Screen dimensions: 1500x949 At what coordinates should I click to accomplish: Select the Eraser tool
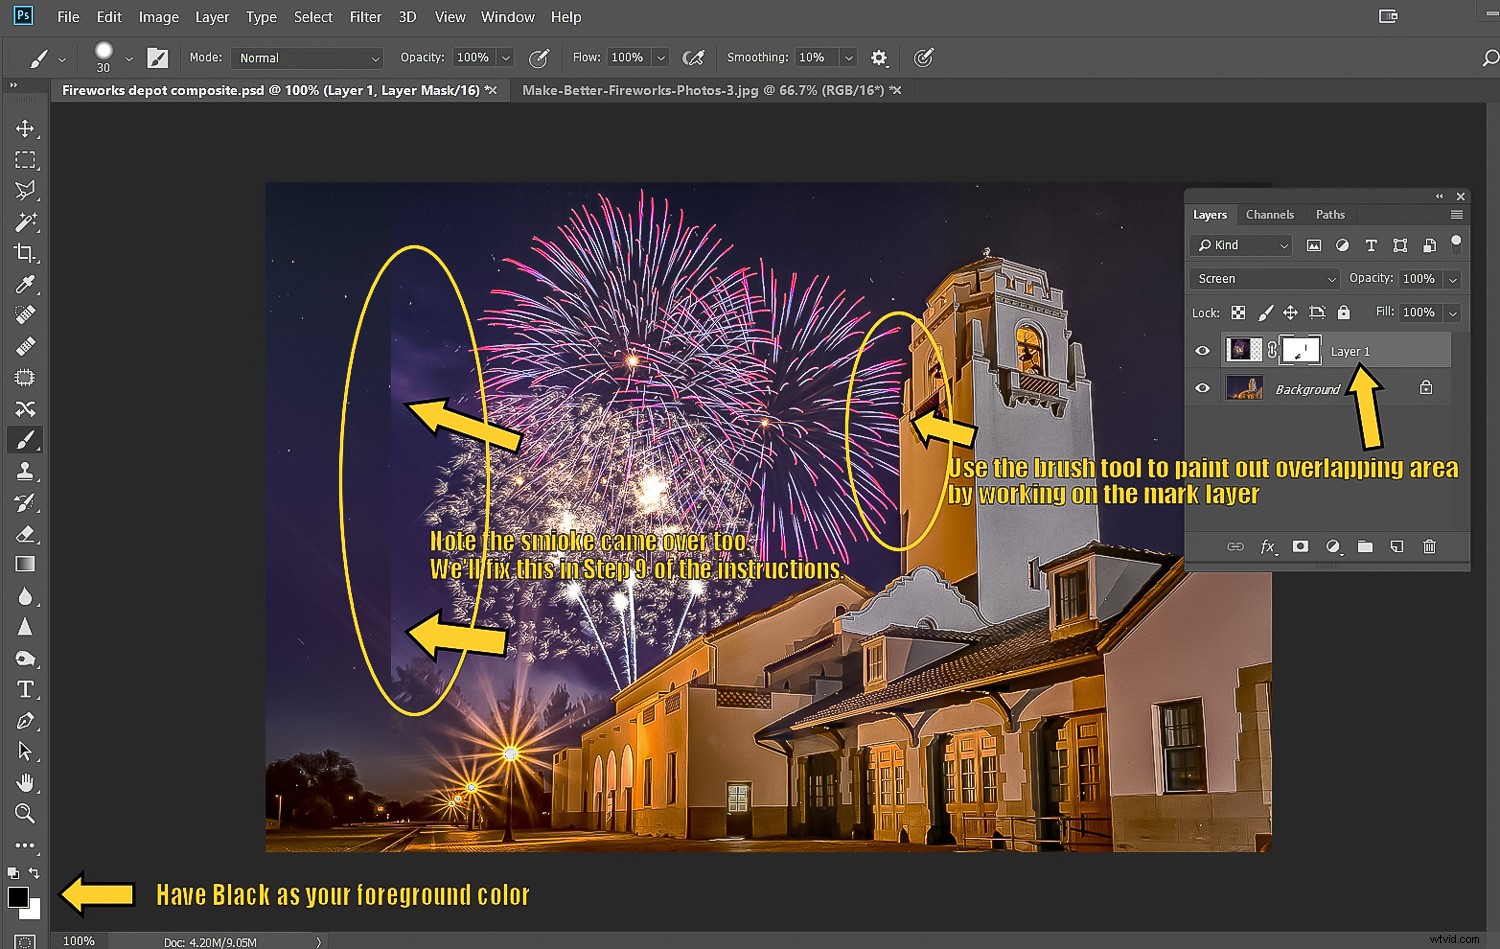click(25, 534)
